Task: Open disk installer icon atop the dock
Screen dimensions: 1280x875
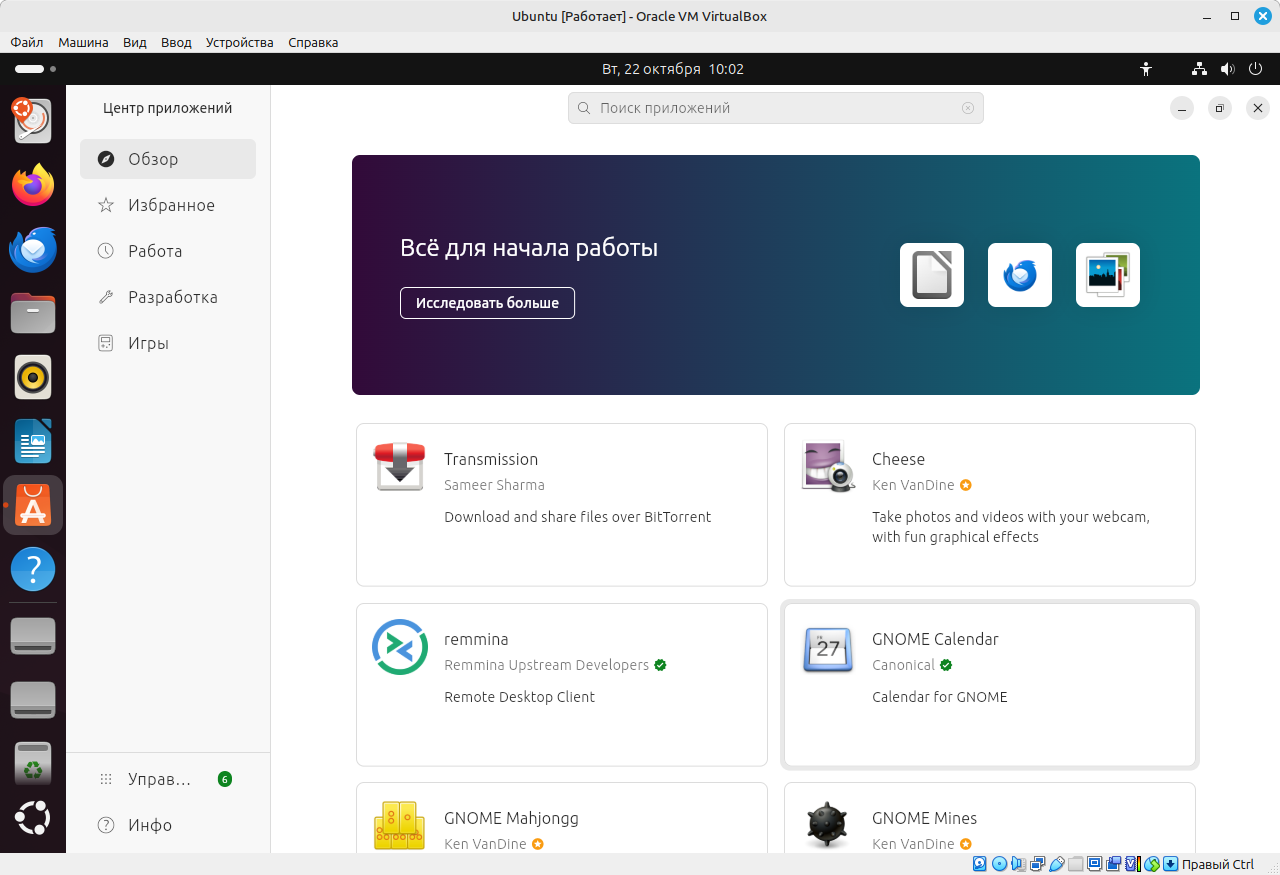Action: [x=33, y=121]
